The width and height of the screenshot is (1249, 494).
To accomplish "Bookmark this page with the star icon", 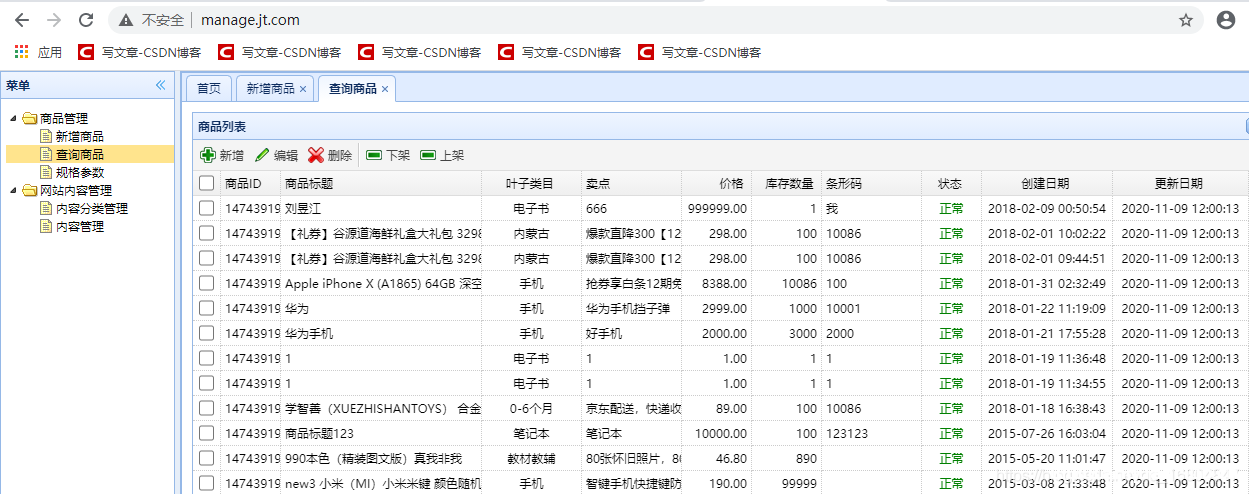I will (x=1186, y=20).
